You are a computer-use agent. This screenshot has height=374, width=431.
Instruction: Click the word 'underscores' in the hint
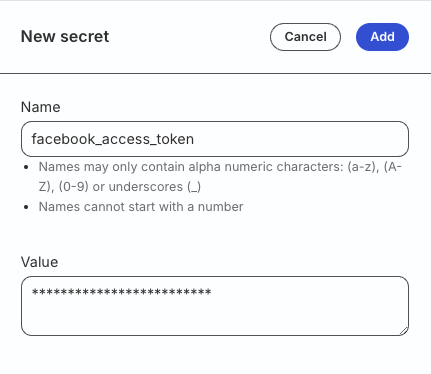pyautogui.click(x=146, y=187)
